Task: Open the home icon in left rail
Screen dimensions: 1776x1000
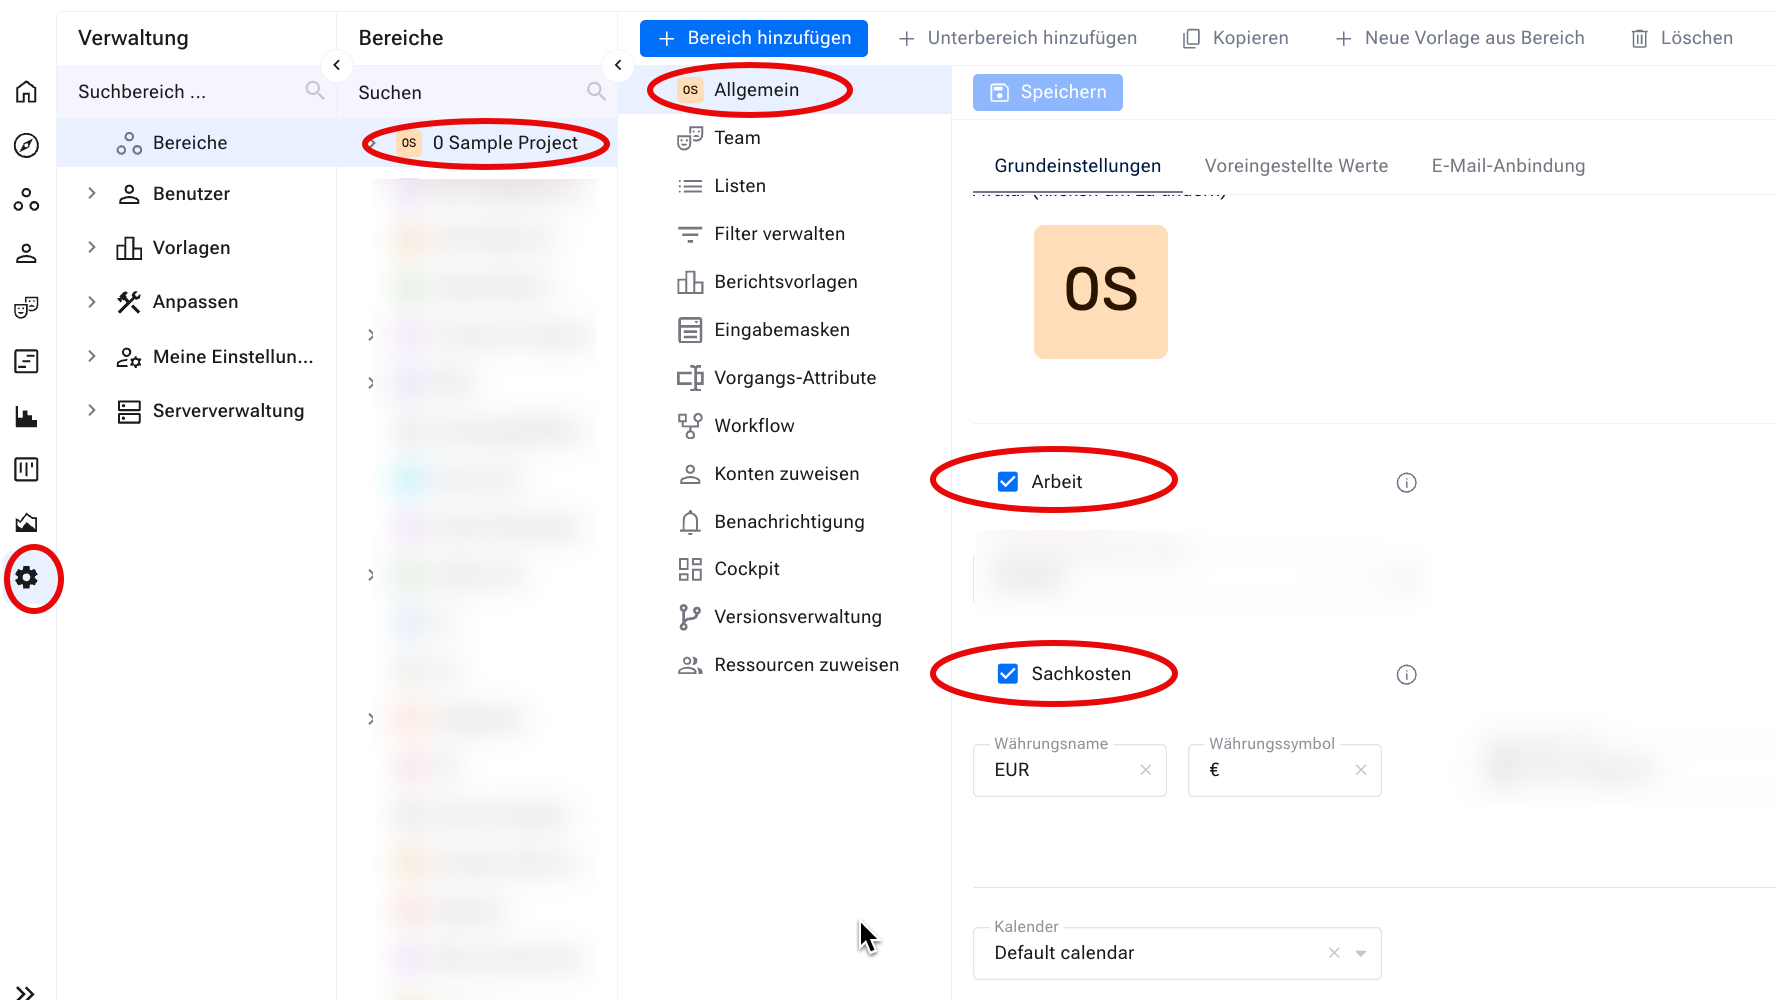Action: 27,92
